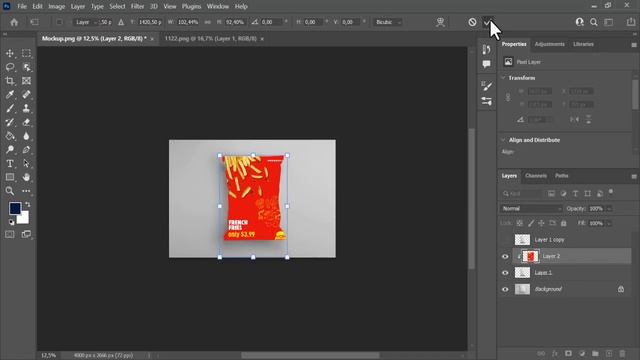The image size is (640, 360).
Task: Open the Opacity value dropdown arrow
Action: point(609,209)
